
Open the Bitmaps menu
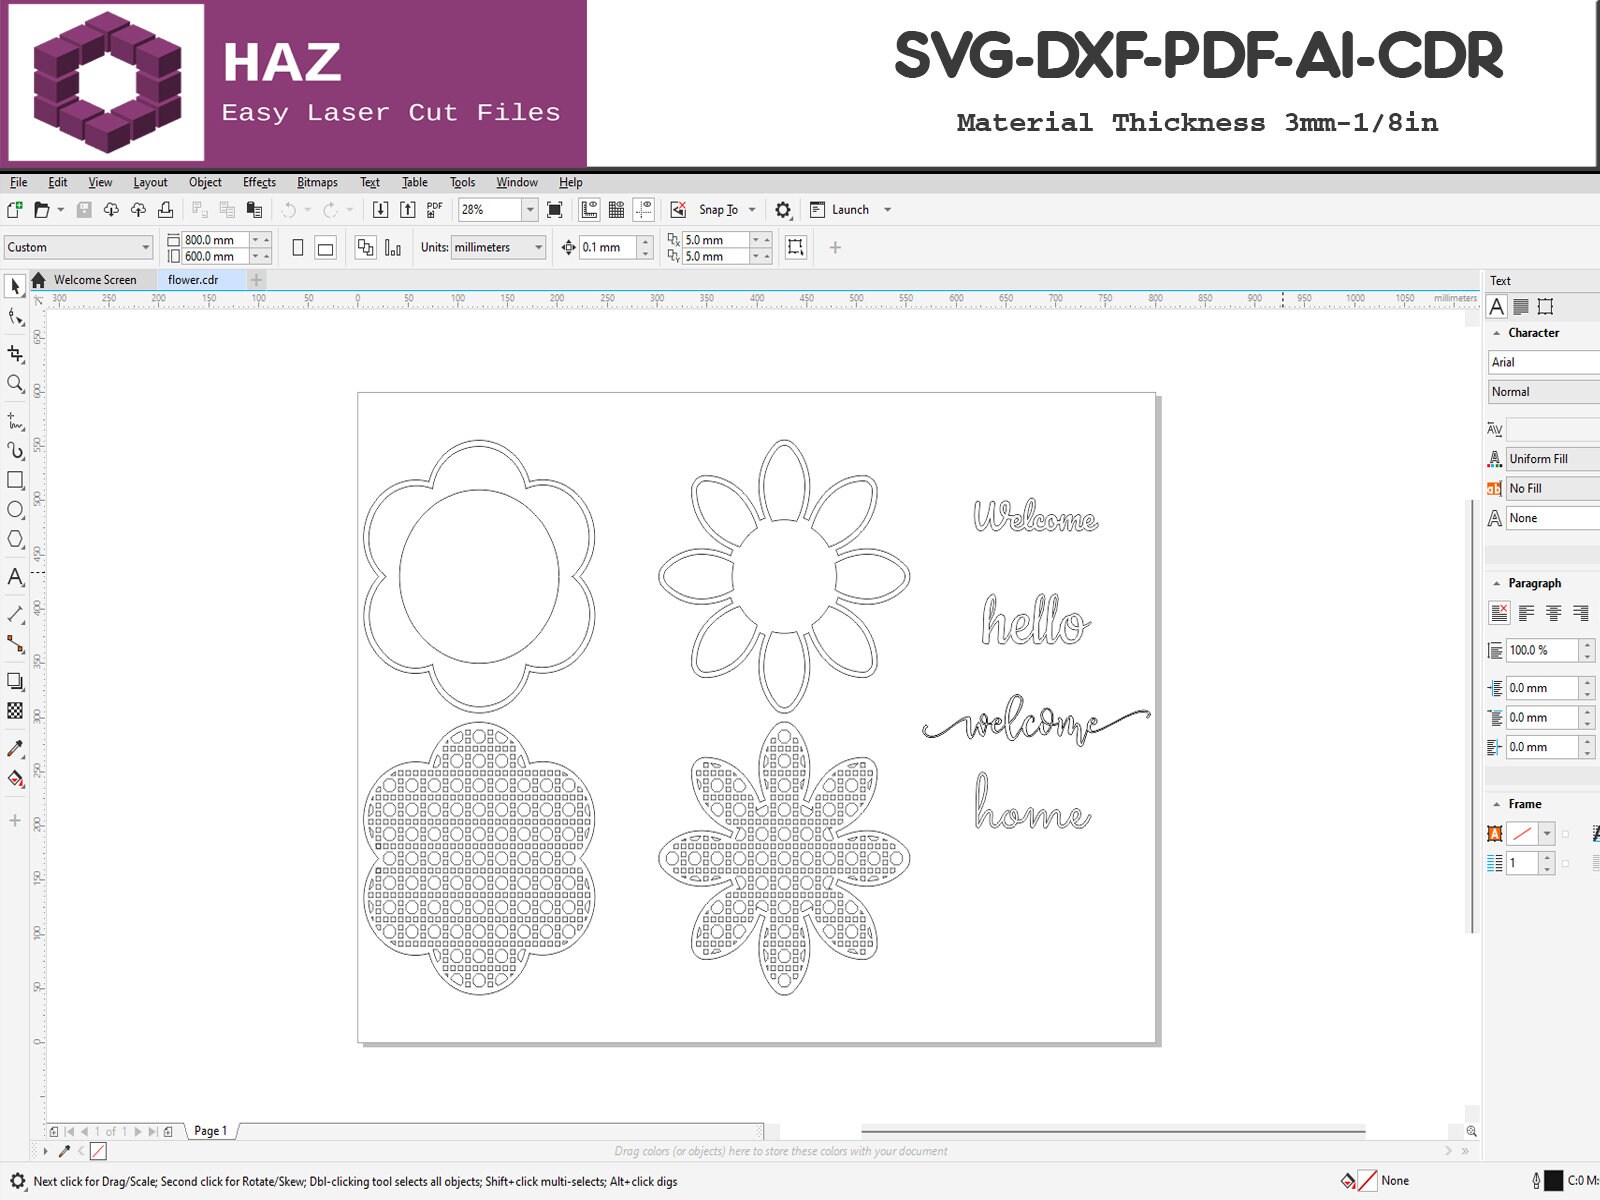(317, 182)
